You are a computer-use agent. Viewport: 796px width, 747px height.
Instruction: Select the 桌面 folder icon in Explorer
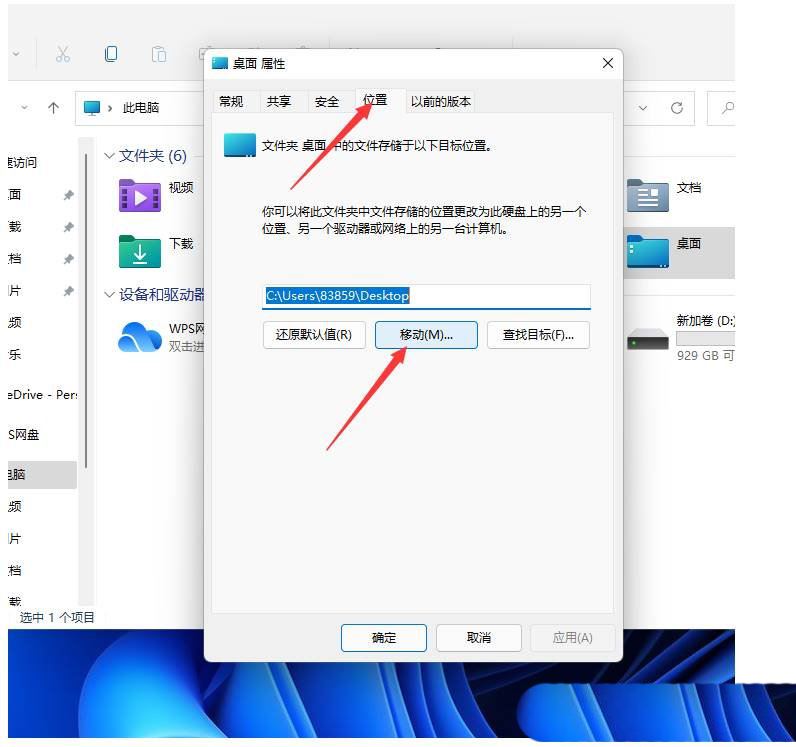click(x=648, y=251)
